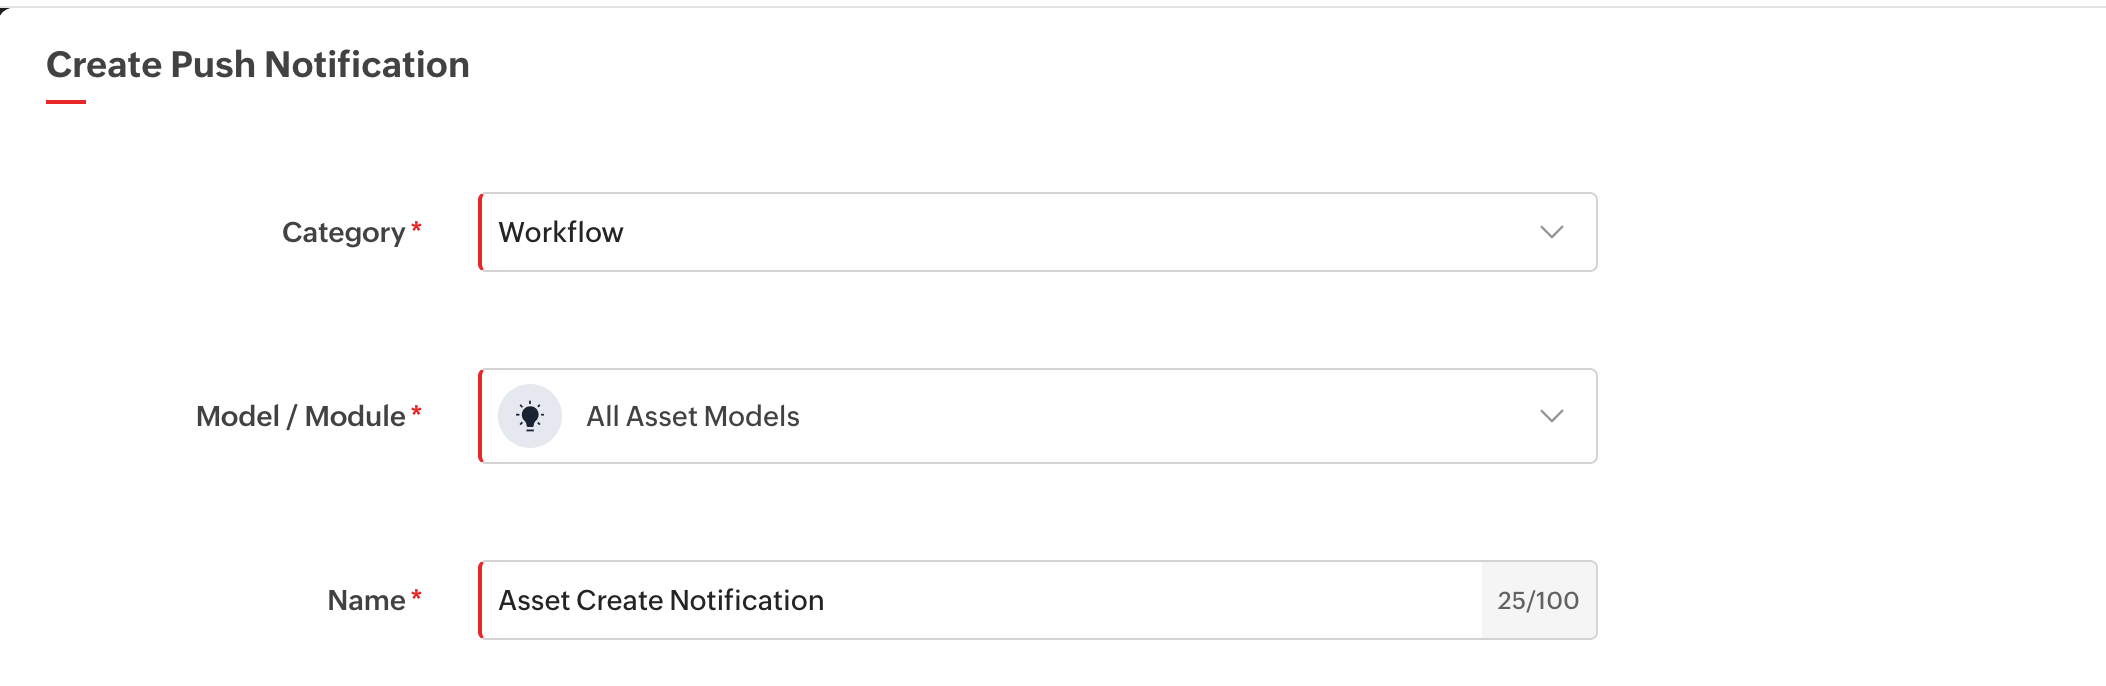Expand the Model / Module chevron arrow
Viewport: 2106px width, 686px height.
tap(1551, 416)
